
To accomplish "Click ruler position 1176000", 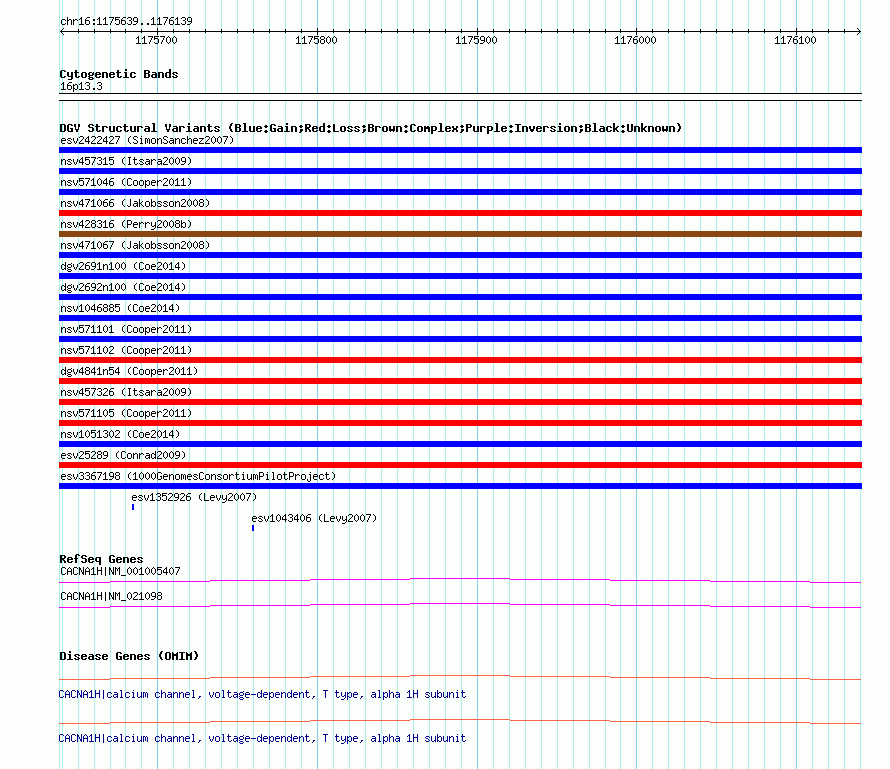I will [635, 40].
